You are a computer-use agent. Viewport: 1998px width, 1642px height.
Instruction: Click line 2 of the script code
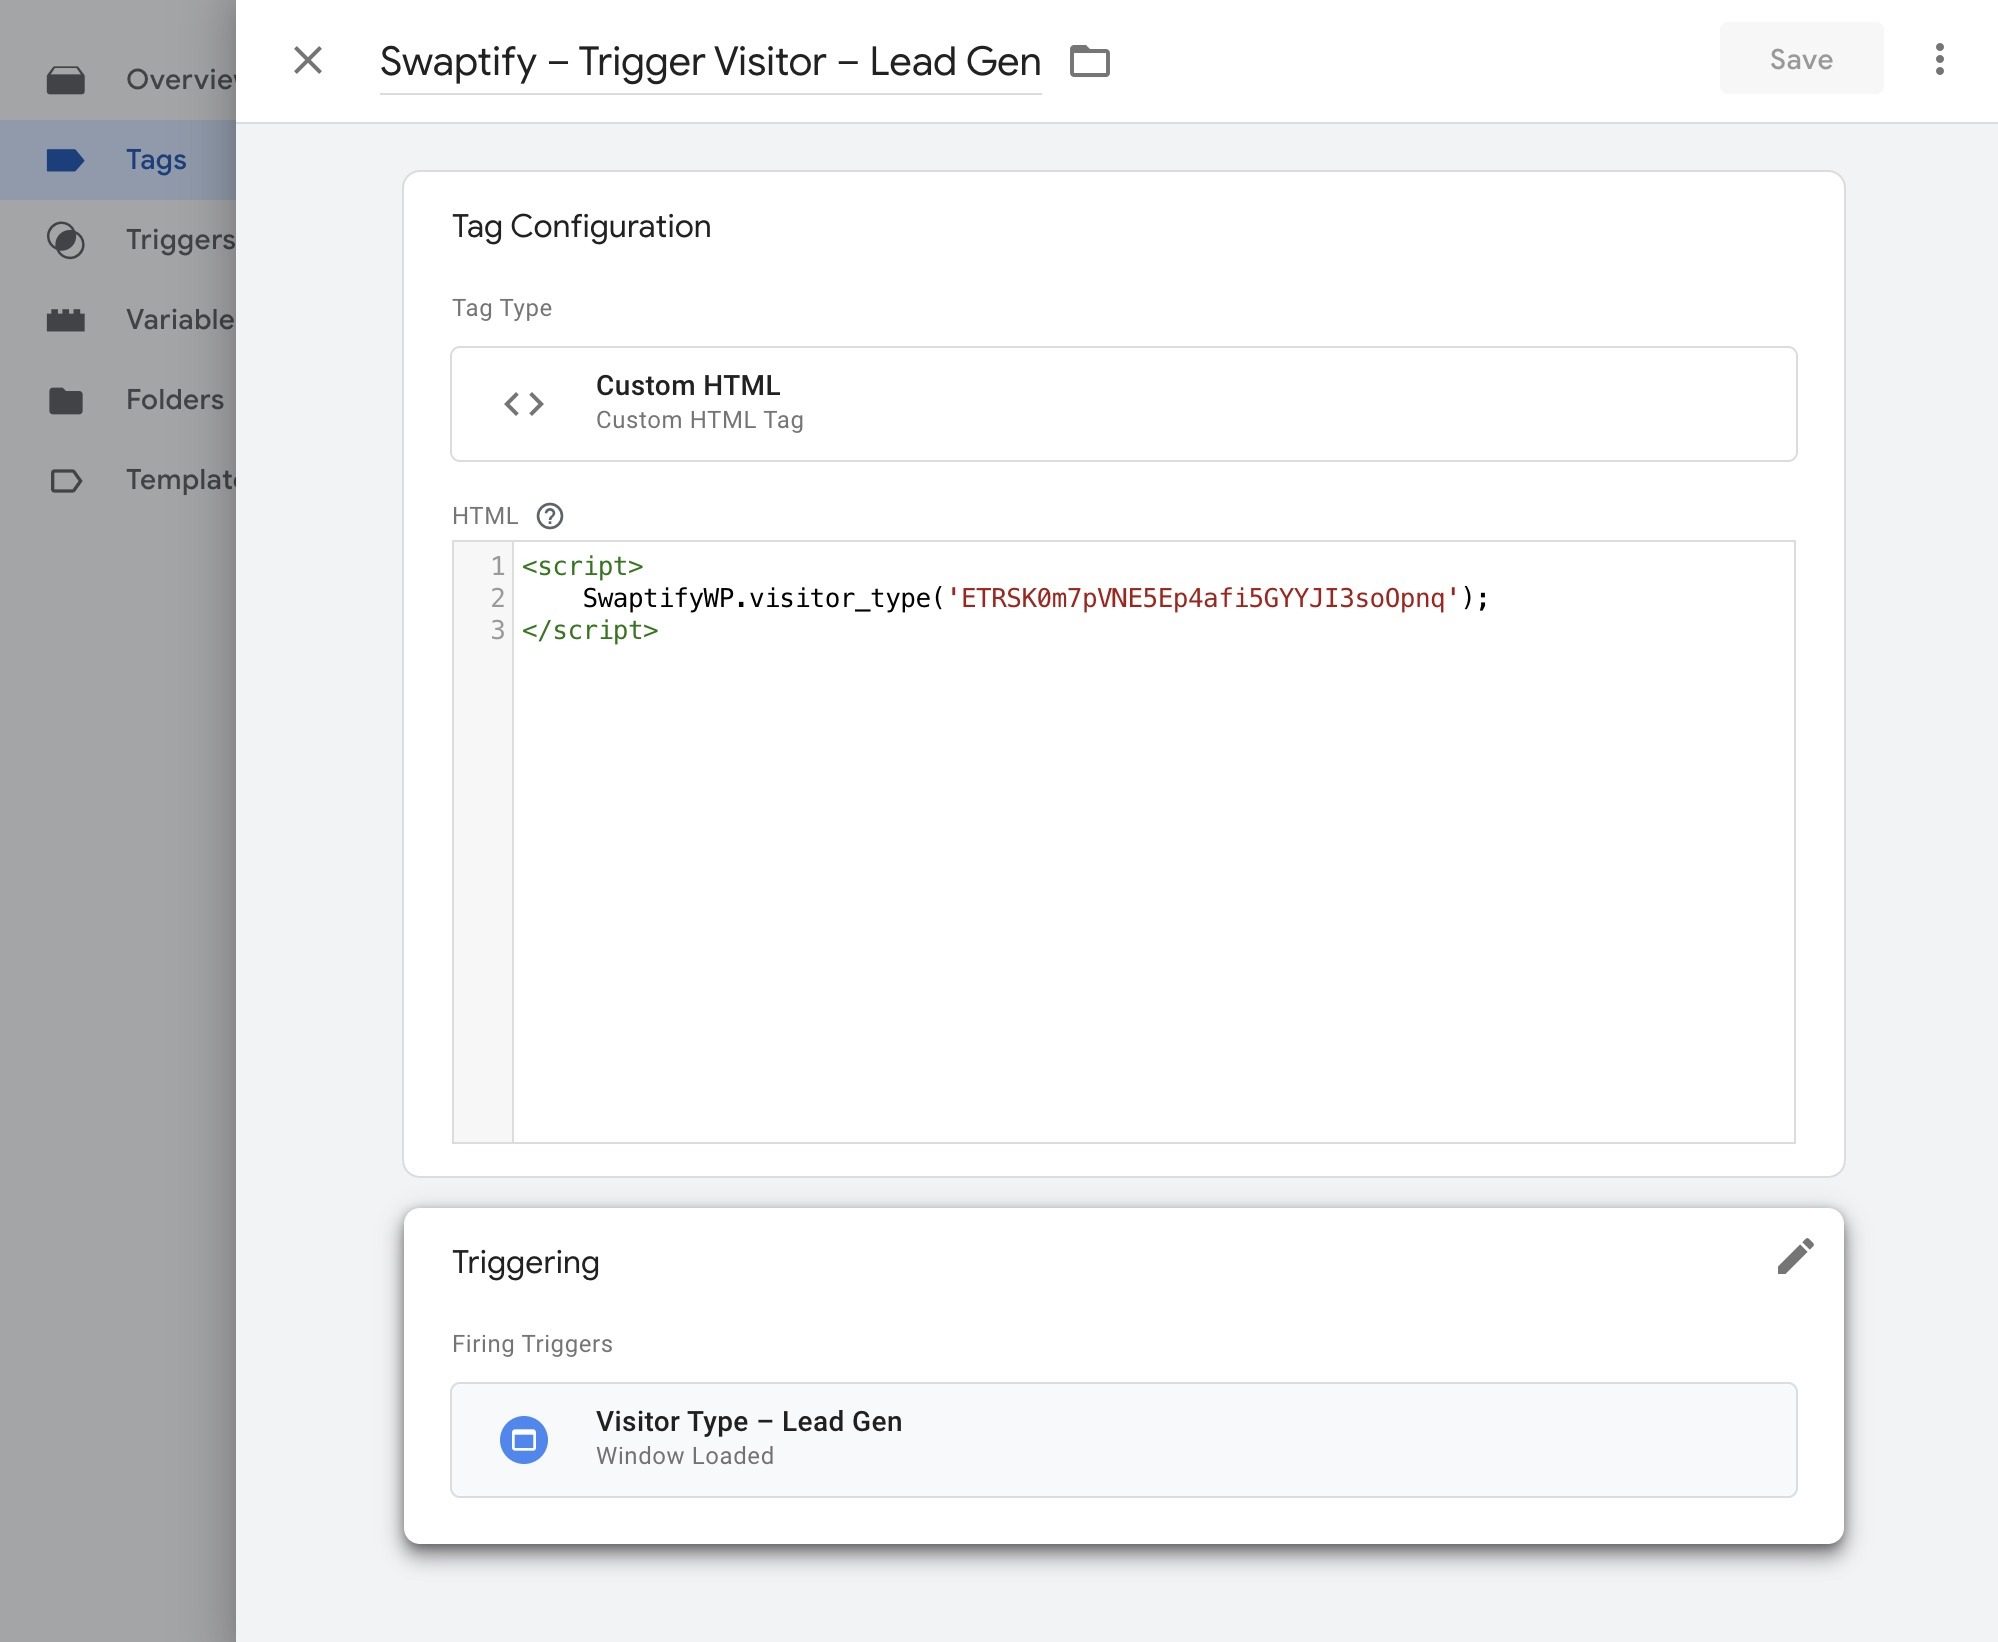click(1034, 598)
